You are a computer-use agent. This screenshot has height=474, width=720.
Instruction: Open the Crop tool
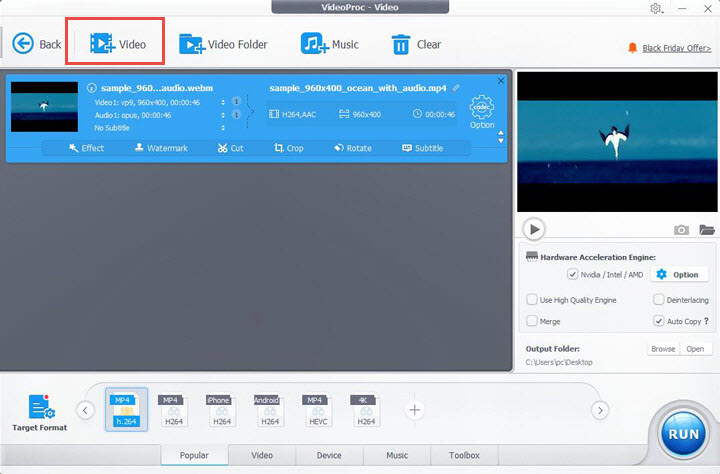289,148
